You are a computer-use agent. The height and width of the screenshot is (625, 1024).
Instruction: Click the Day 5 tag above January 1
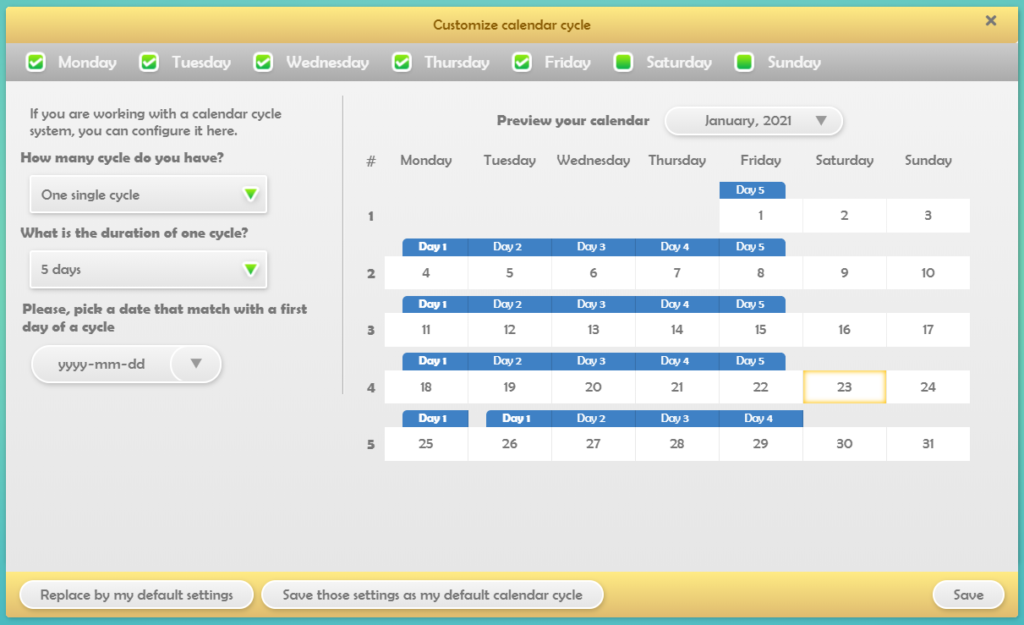(752, 190)
